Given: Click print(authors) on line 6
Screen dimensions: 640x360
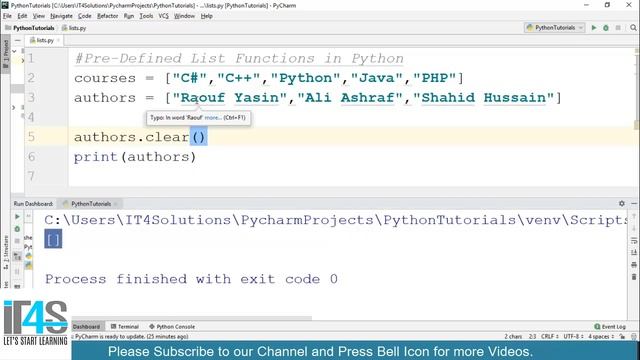Looking at the screenshot, I should 135,157.
